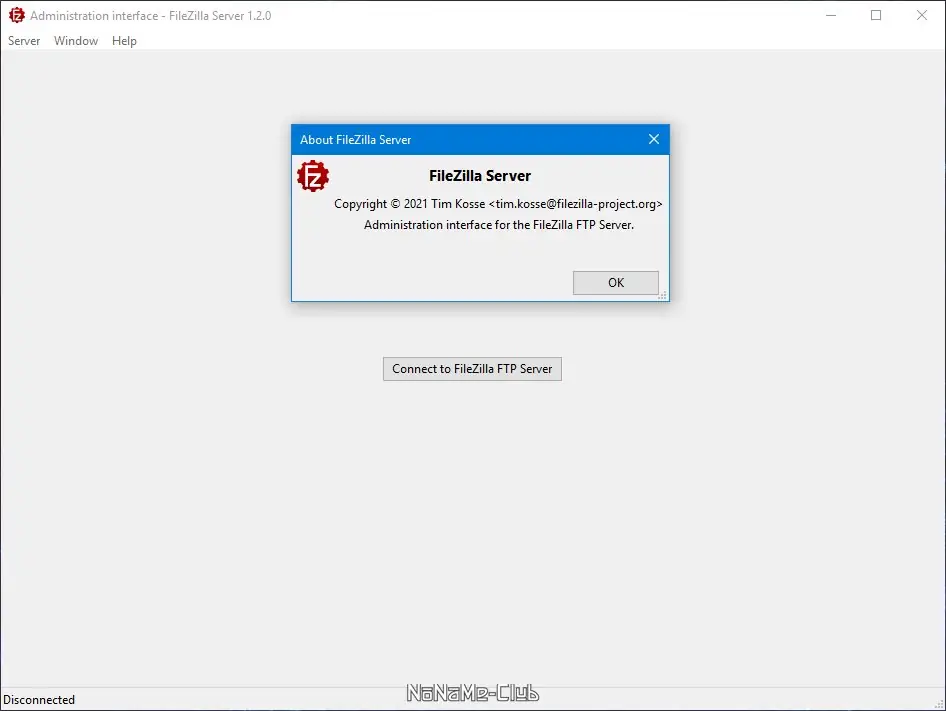This screenshot has height=711, width=946.
Task: Open the Window menu
Action: (76, 40)
